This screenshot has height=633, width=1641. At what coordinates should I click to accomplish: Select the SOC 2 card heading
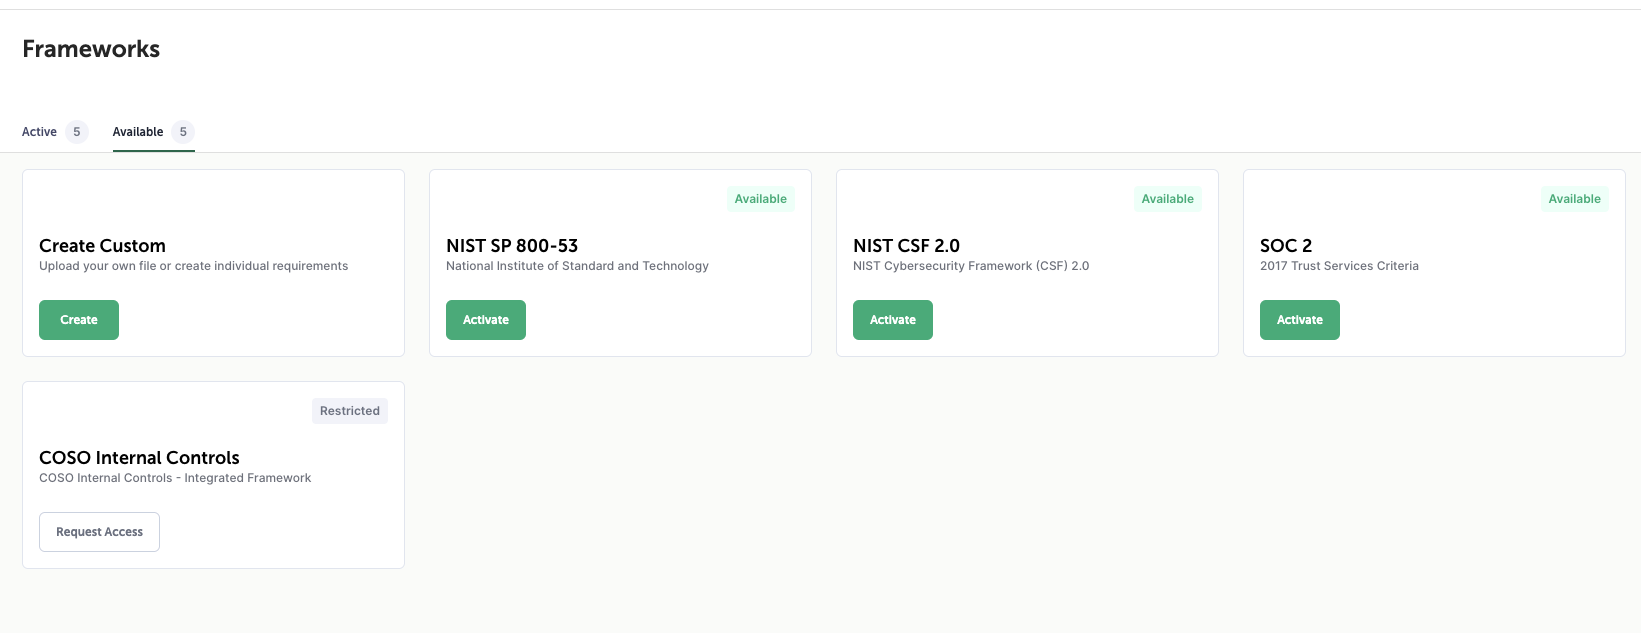click(x=1286, y=246)
